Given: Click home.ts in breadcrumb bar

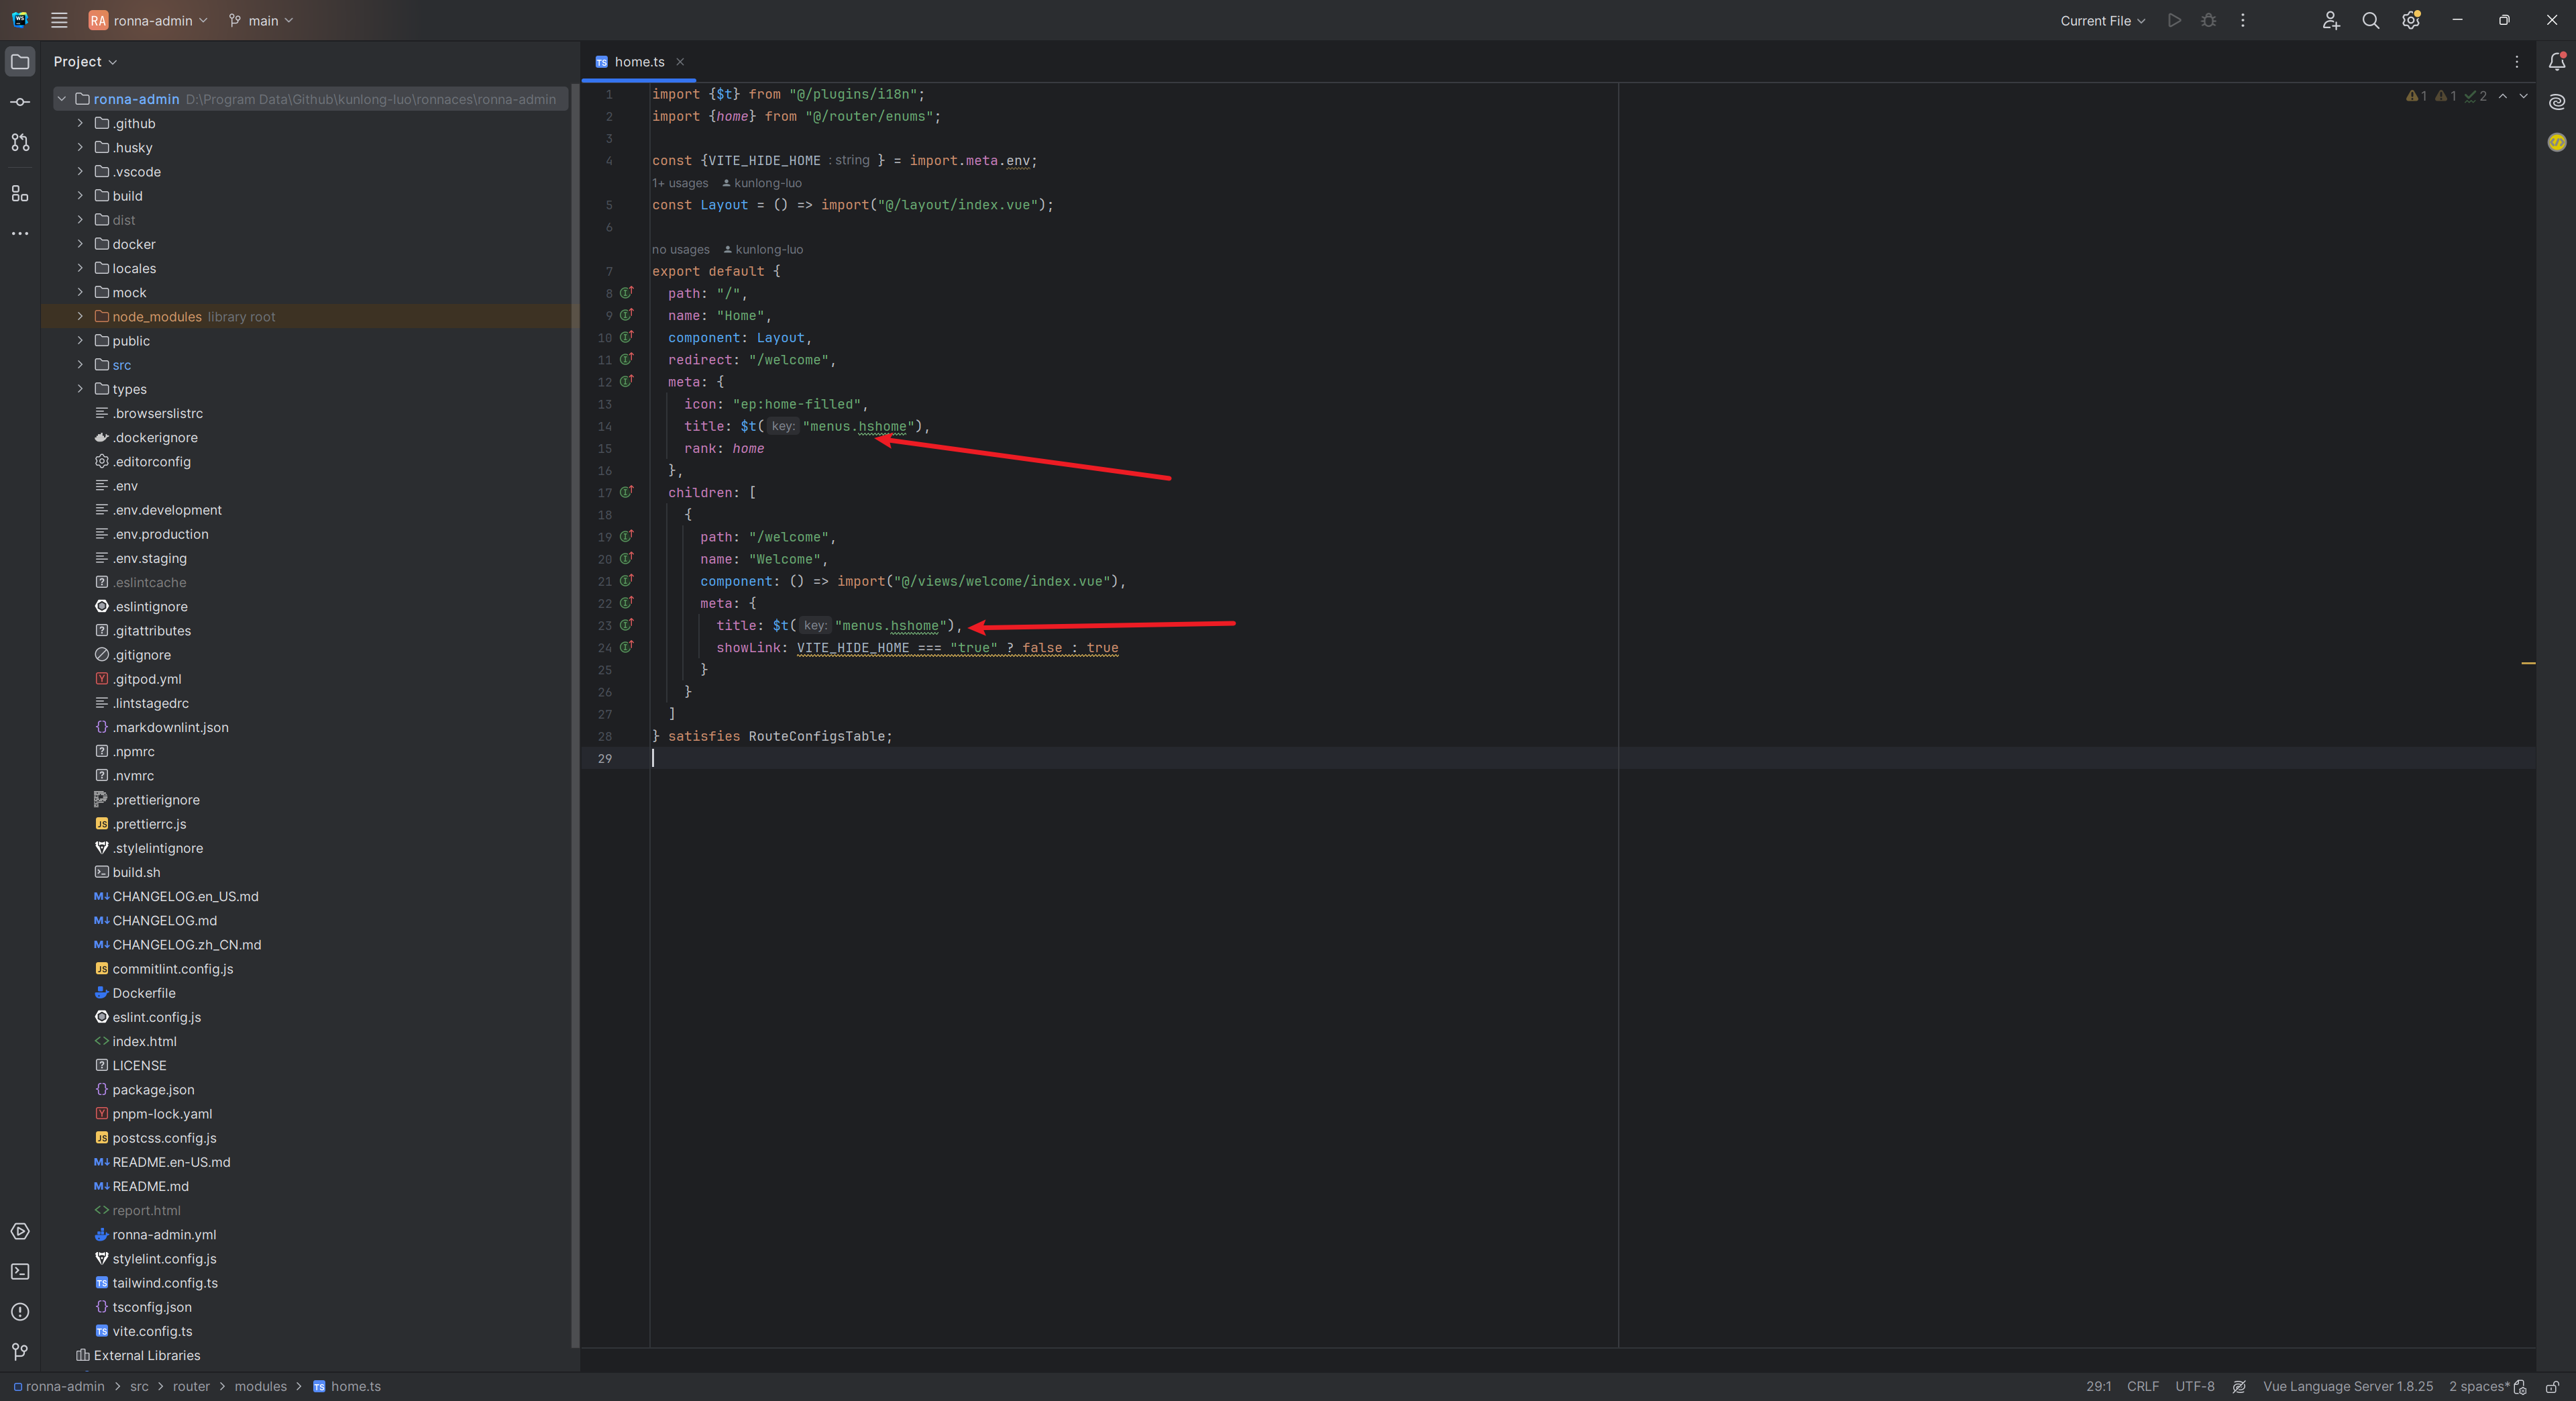Looking at the screenshot, I should 347,1386.
